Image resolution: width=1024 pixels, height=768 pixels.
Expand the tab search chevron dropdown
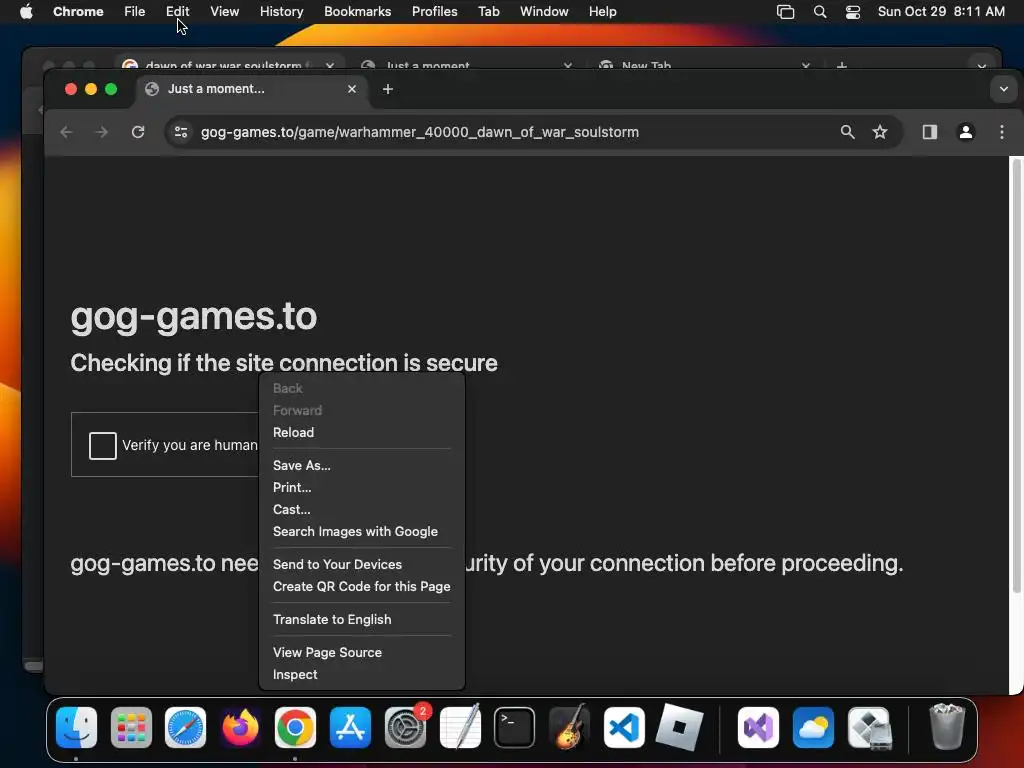1004,89
